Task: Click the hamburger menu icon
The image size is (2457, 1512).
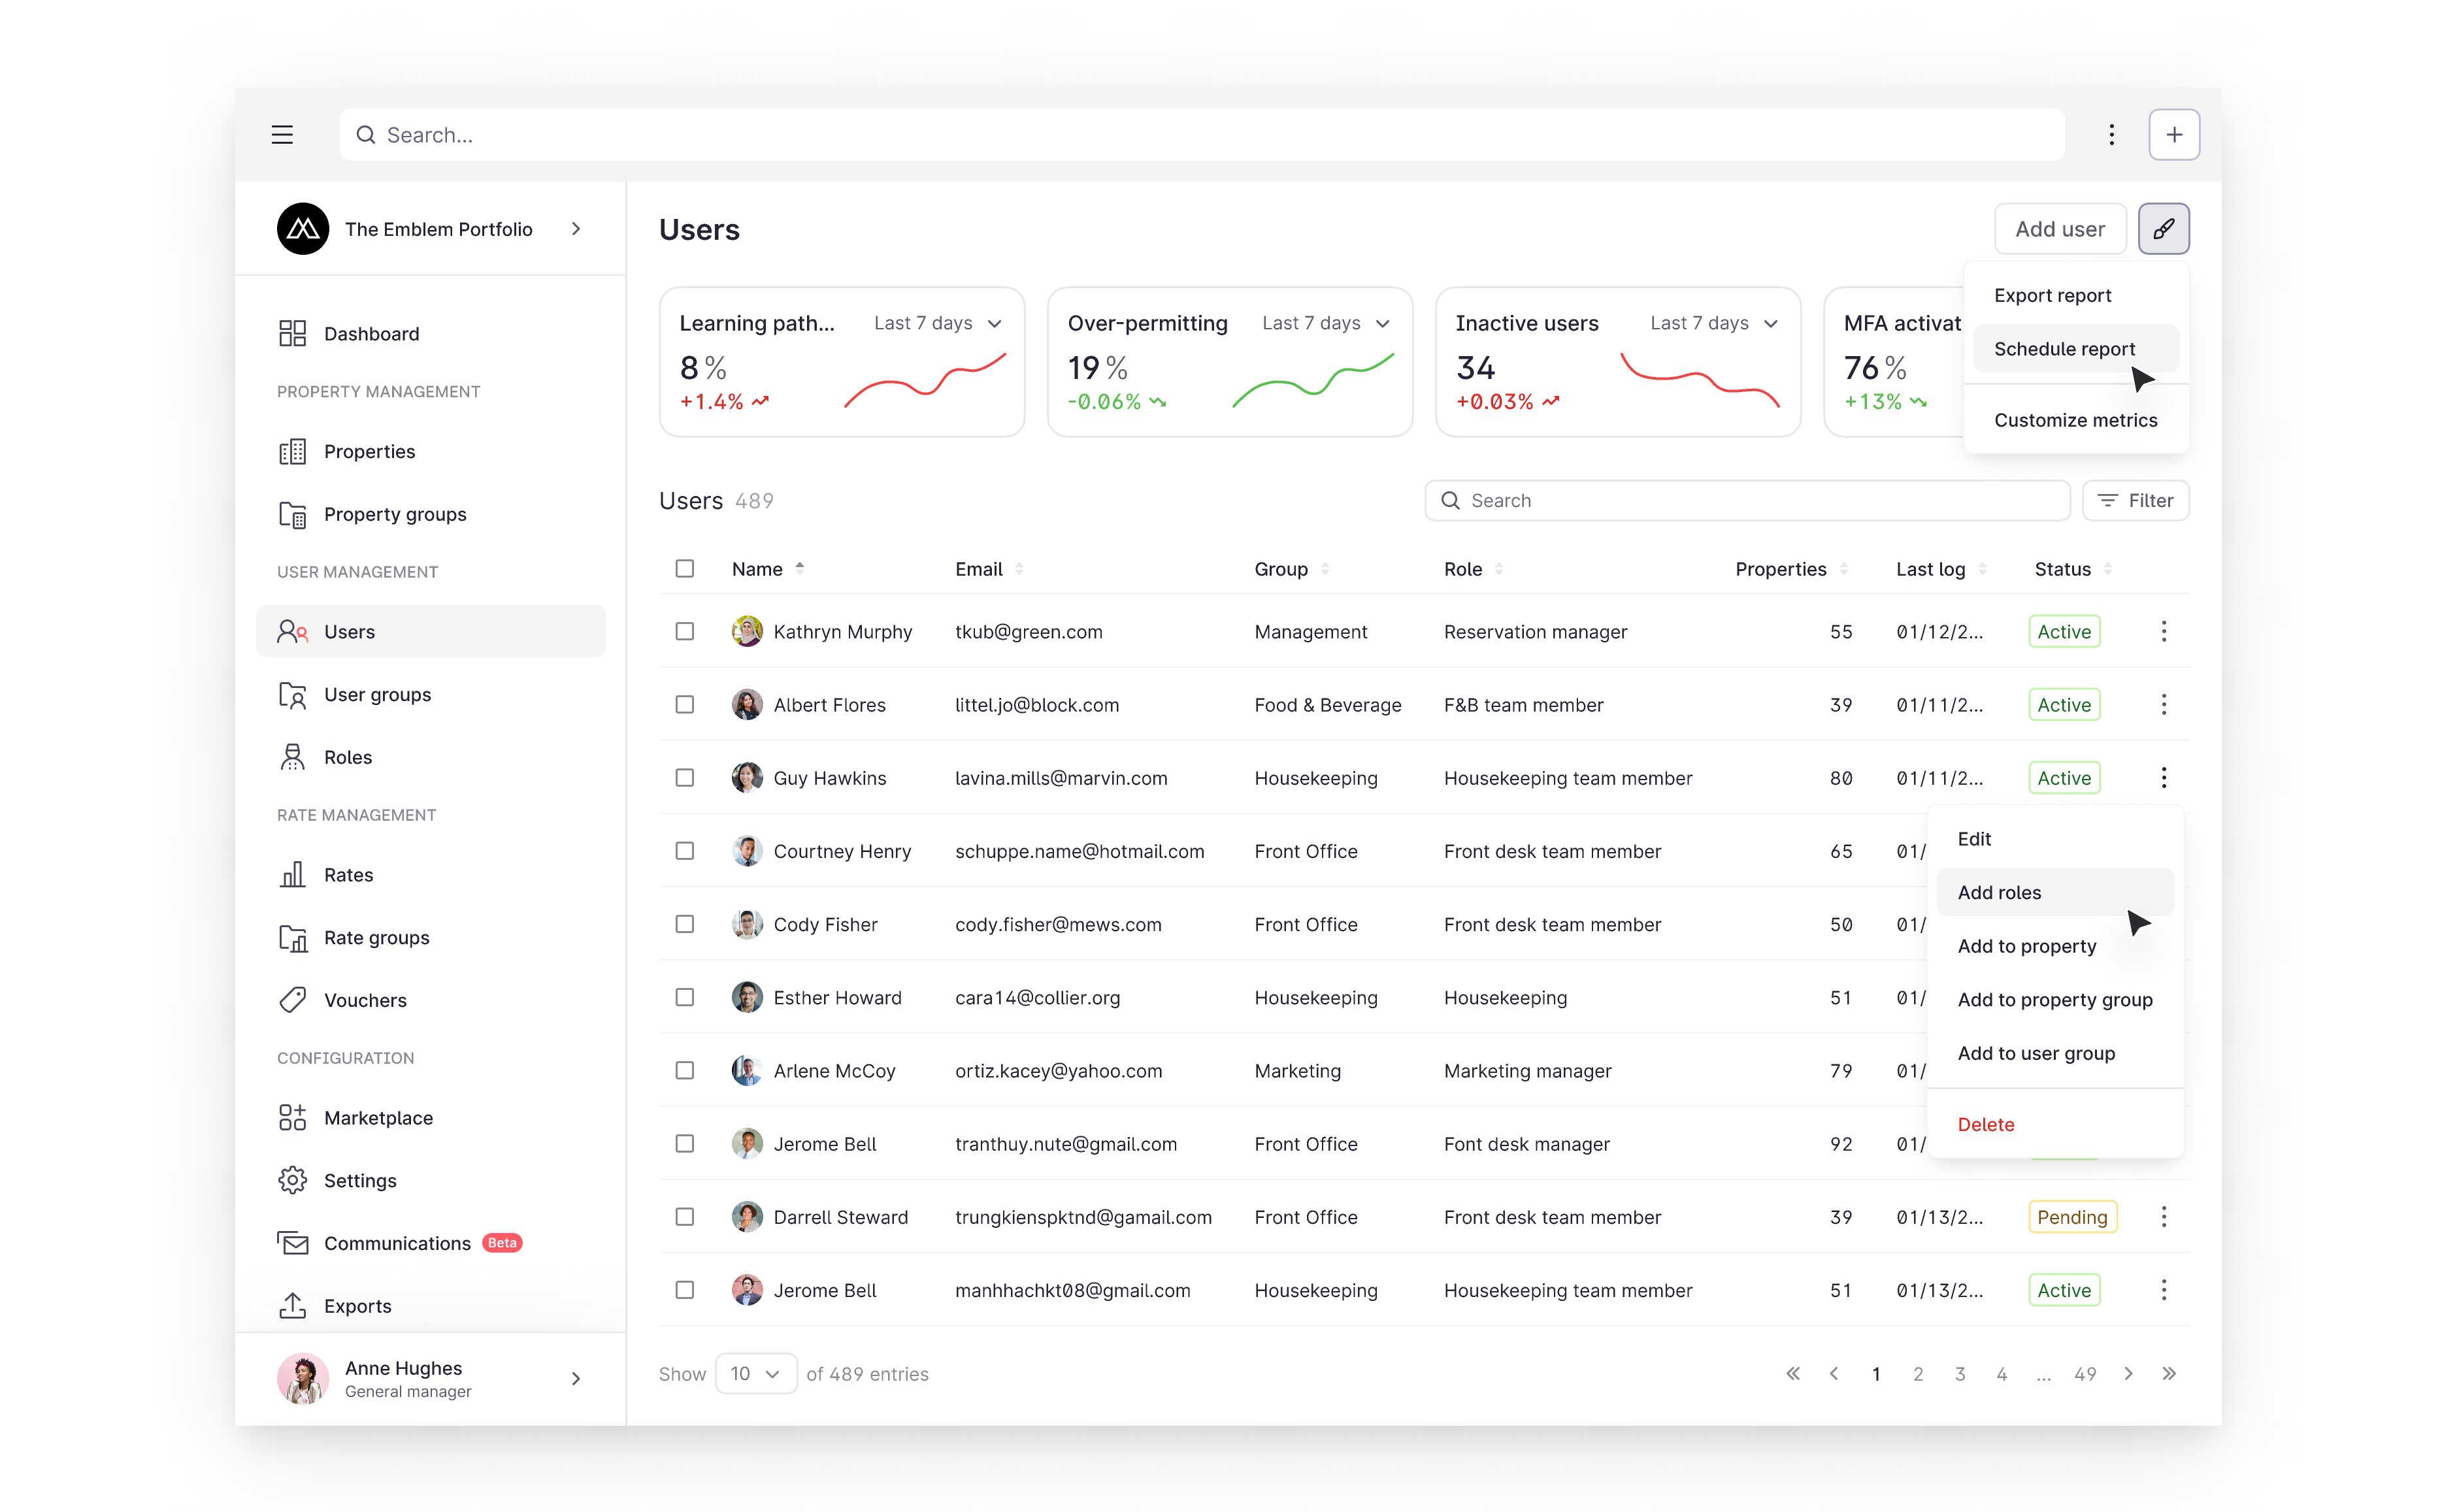Action: (x=282, y=135)
